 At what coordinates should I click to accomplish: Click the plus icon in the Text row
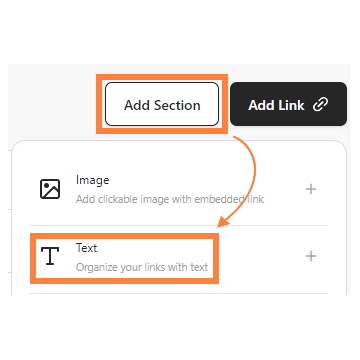point(311,256)
